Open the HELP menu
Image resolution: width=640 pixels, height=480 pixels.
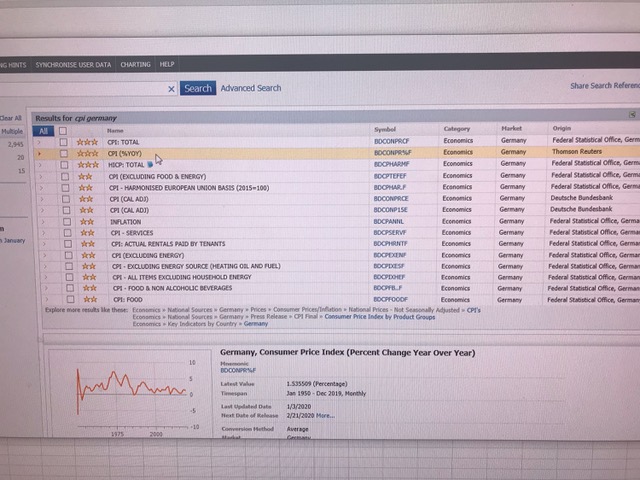coord(167,64)
